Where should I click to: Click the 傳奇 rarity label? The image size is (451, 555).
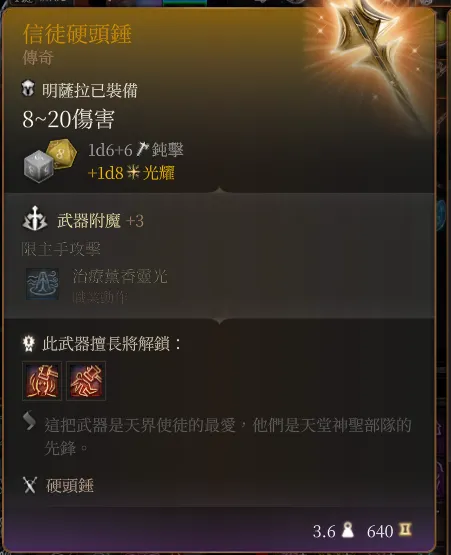tap(38, 58)
